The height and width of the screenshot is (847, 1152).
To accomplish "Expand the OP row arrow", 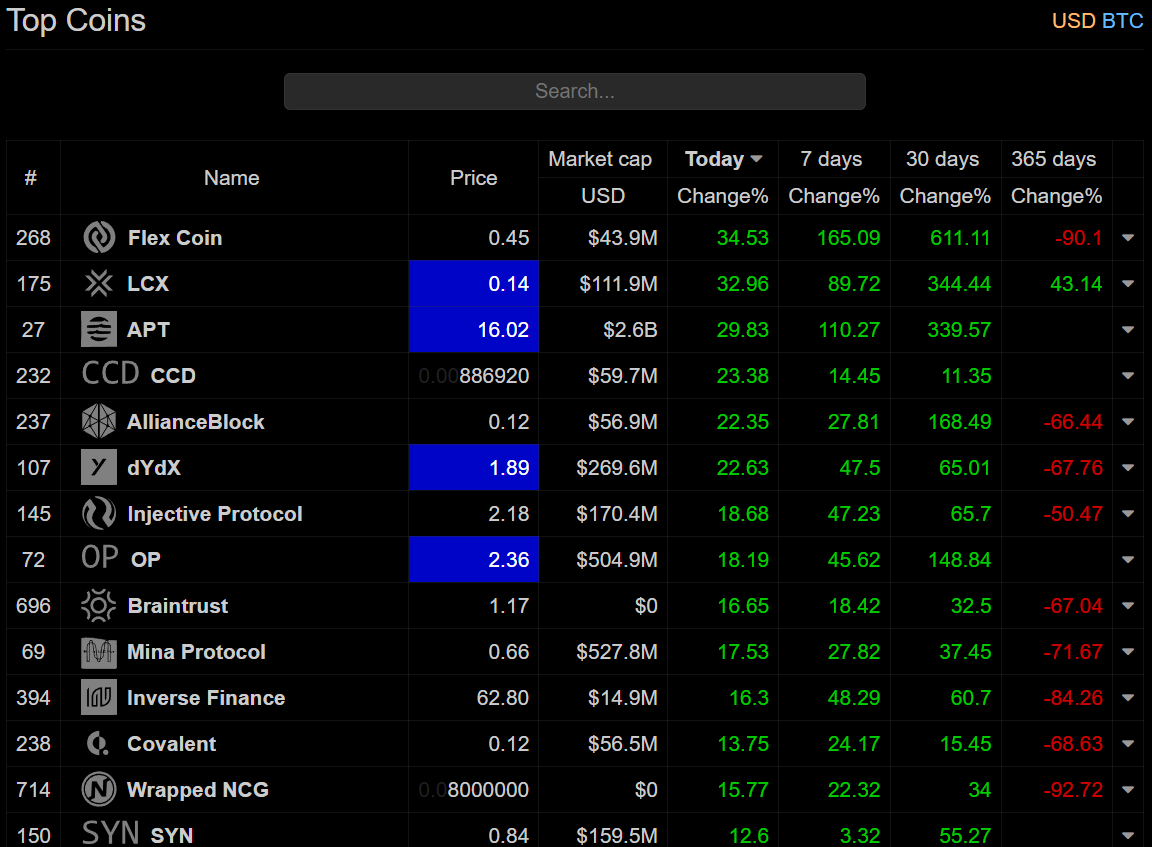I will pos(1128,560).
